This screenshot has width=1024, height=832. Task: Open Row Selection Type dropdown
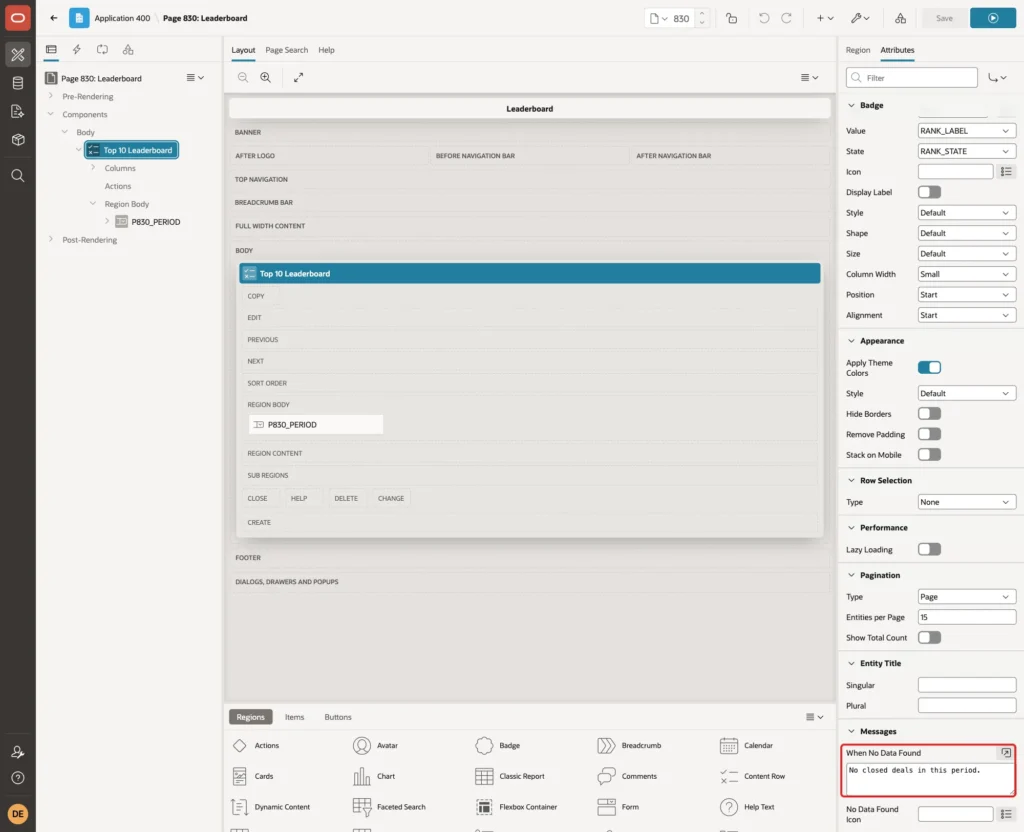[966, 502]
